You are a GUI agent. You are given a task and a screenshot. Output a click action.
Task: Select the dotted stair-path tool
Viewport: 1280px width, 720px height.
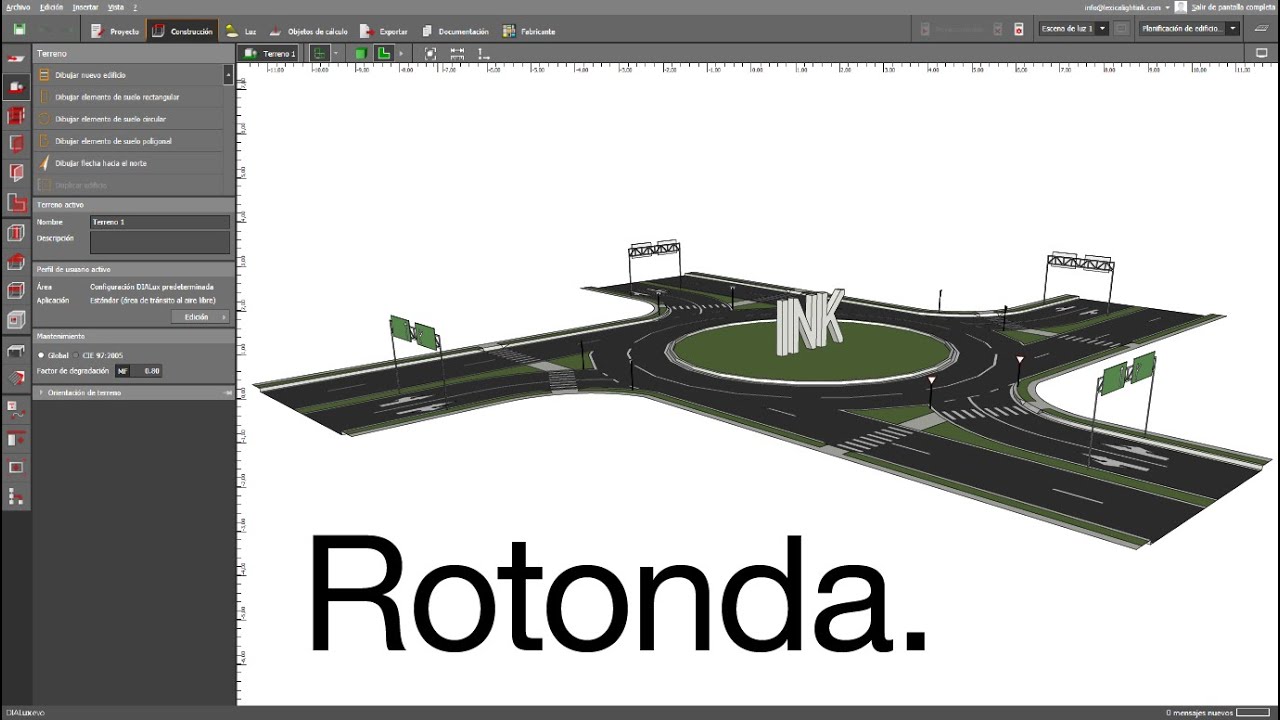point(15,496)
